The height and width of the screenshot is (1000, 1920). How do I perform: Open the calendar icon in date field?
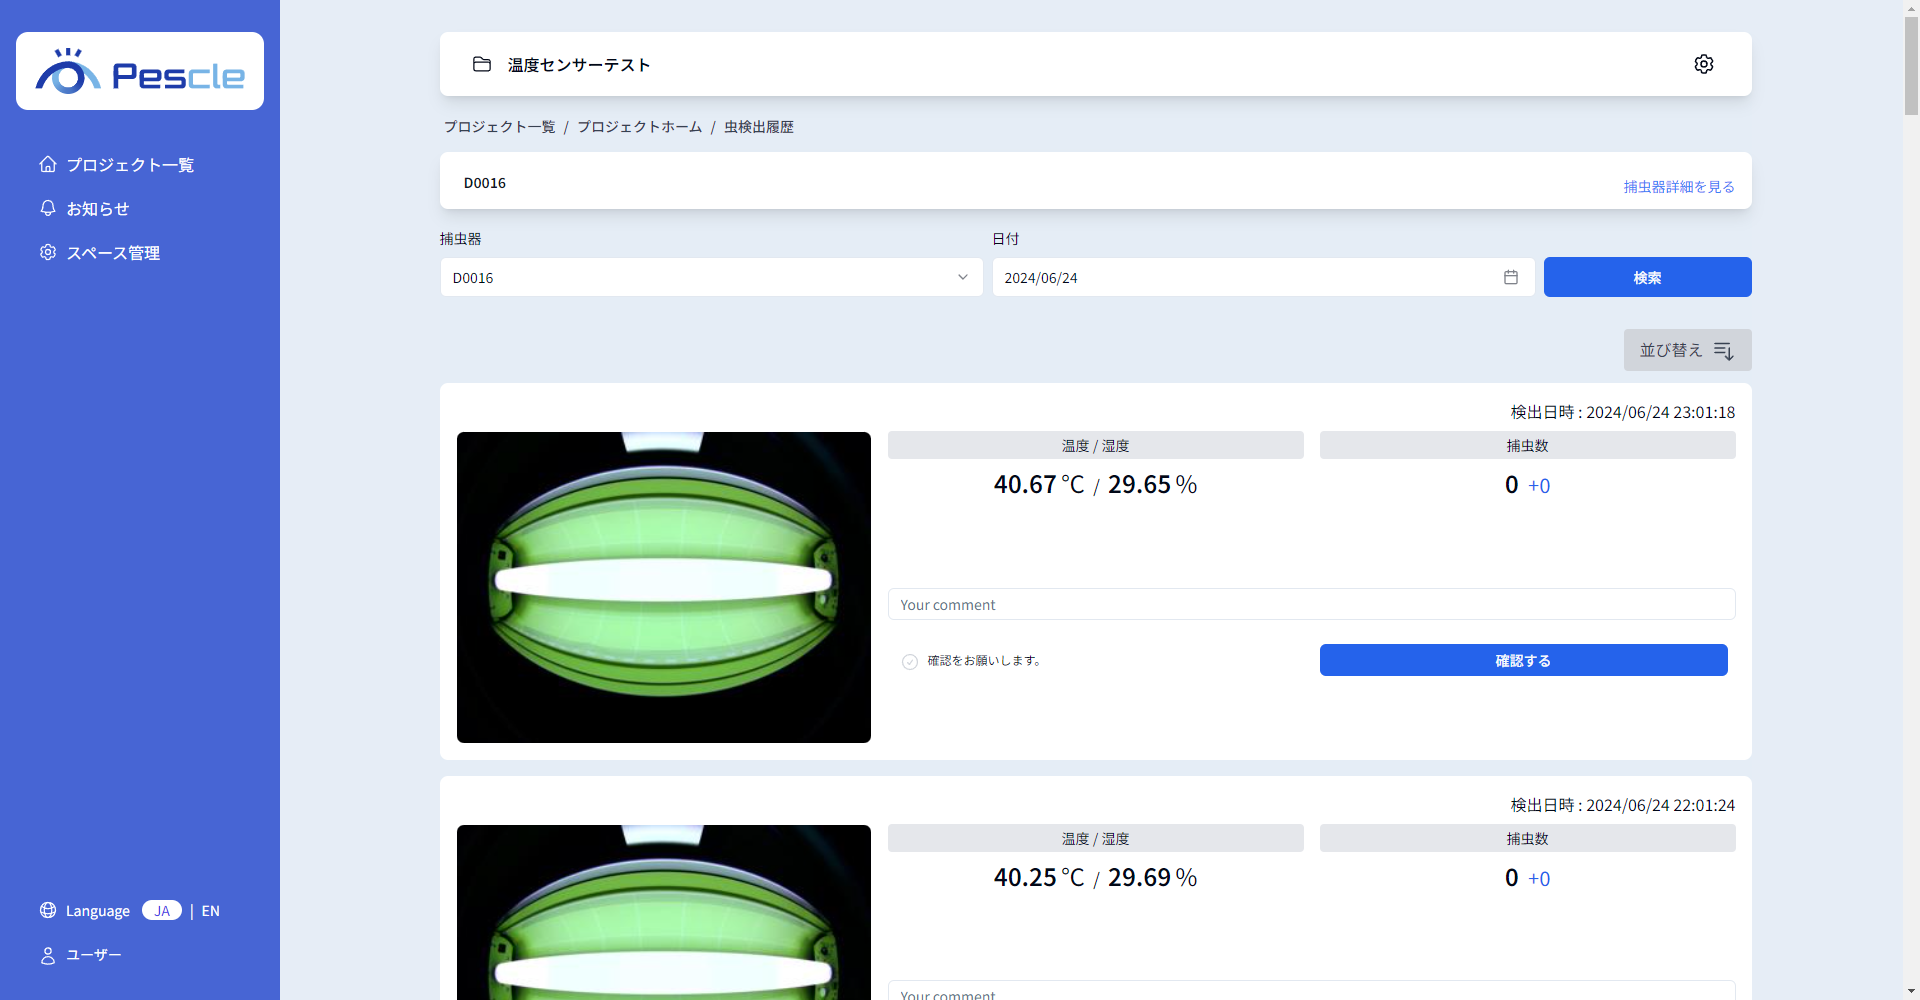tap(1510, 277)
